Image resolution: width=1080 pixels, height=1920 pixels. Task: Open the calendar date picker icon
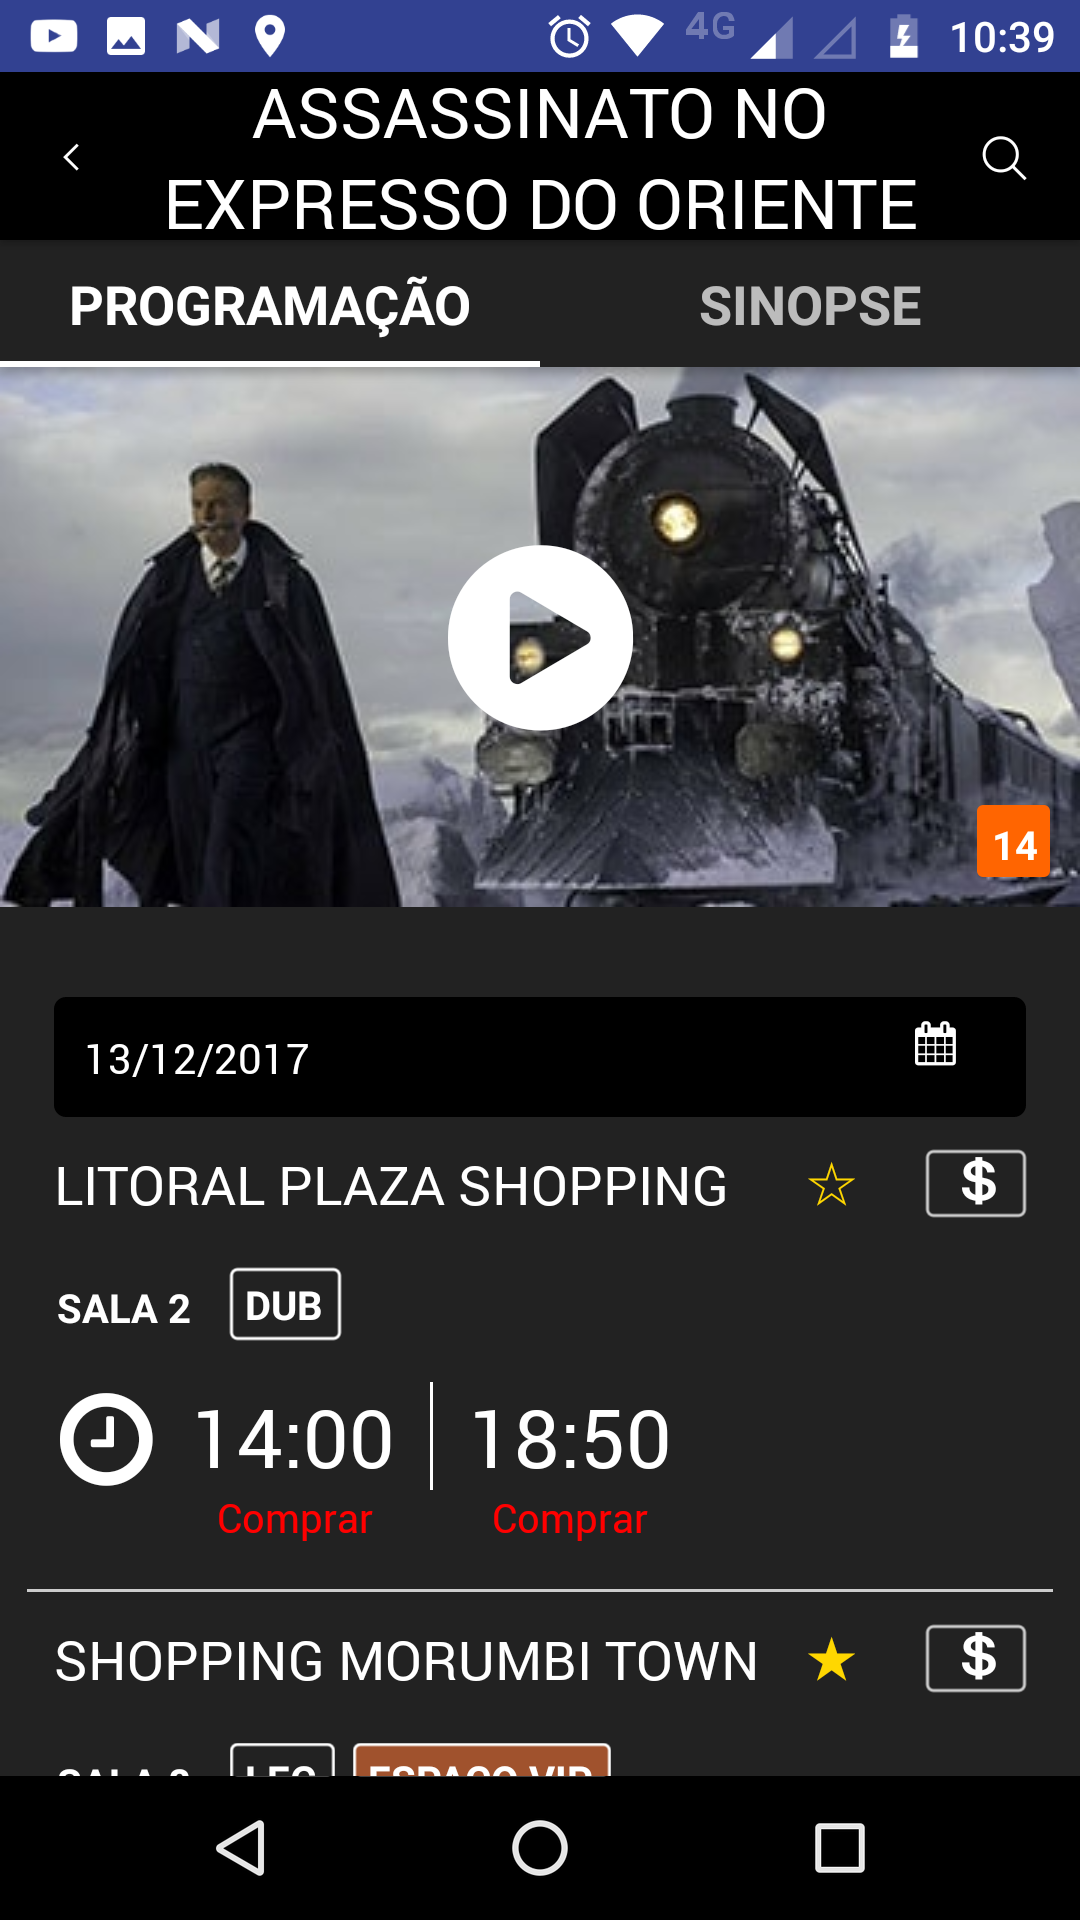(x=936, y=1044)
